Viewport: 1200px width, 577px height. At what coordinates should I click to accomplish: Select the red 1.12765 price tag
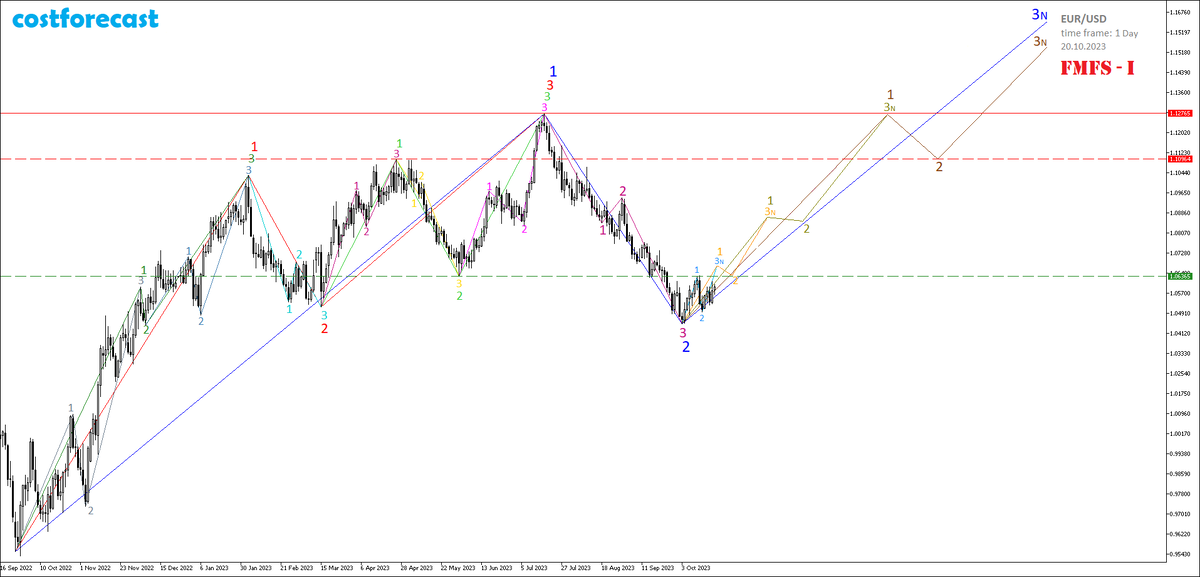1179,113
